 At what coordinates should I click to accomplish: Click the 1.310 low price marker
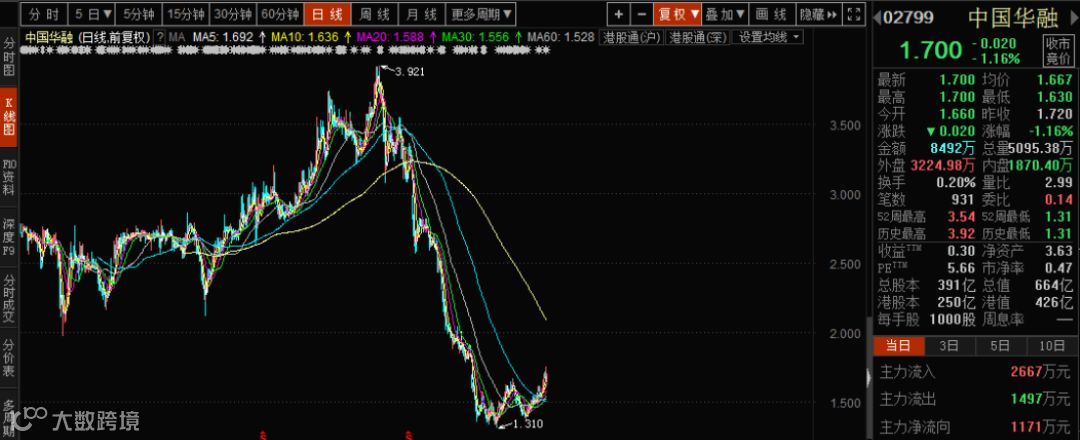pos(527,424)
